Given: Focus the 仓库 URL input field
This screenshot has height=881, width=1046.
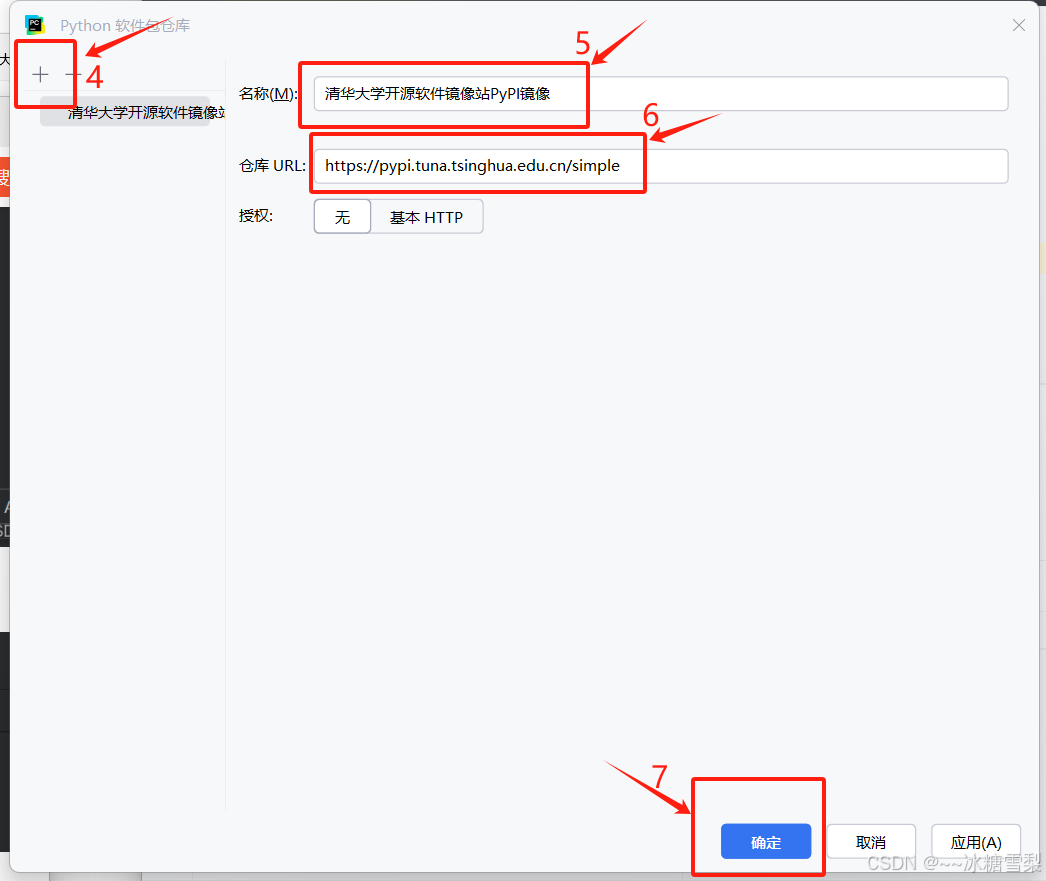Looking at the screenshot, I should [x=660, y=166].
